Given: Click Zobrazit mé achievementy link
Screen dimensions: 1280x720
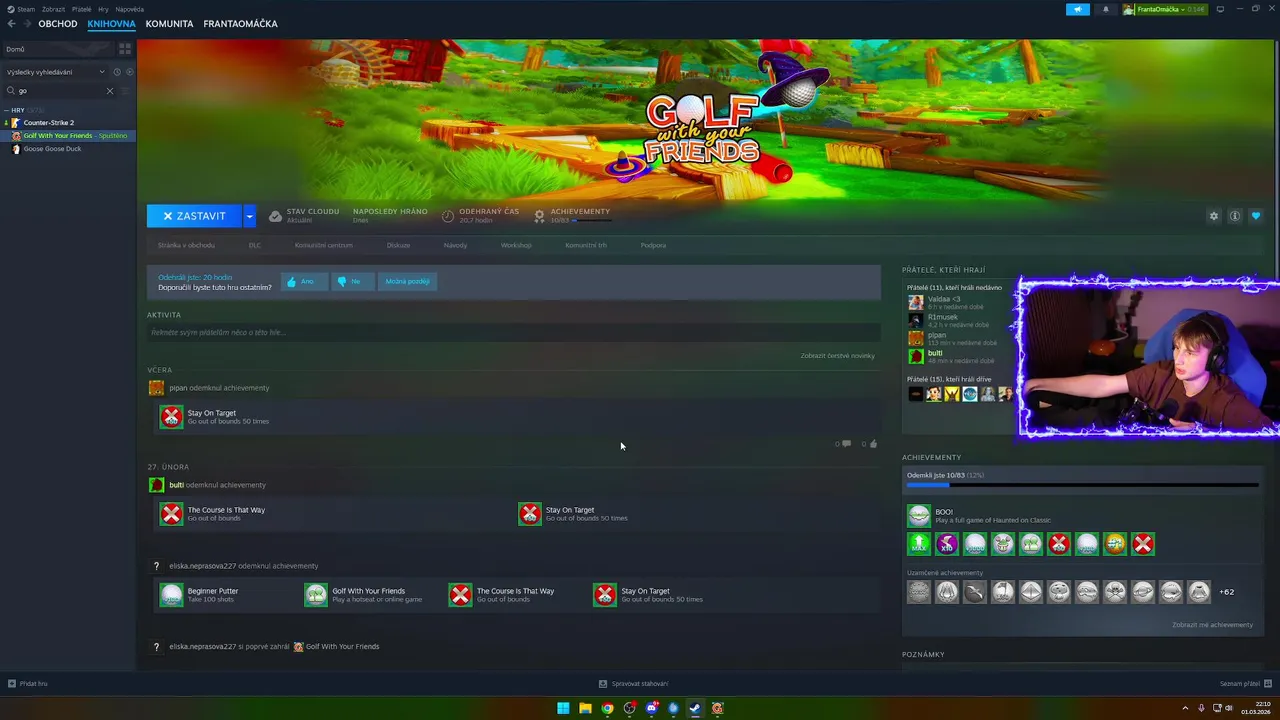Looking at the screenshot, I should 1212,625.
